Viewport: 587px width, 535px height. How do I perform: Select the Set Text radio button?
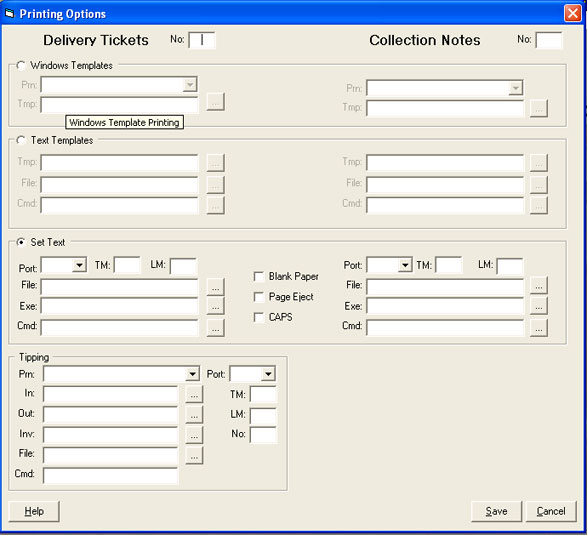tap(21, 243)
